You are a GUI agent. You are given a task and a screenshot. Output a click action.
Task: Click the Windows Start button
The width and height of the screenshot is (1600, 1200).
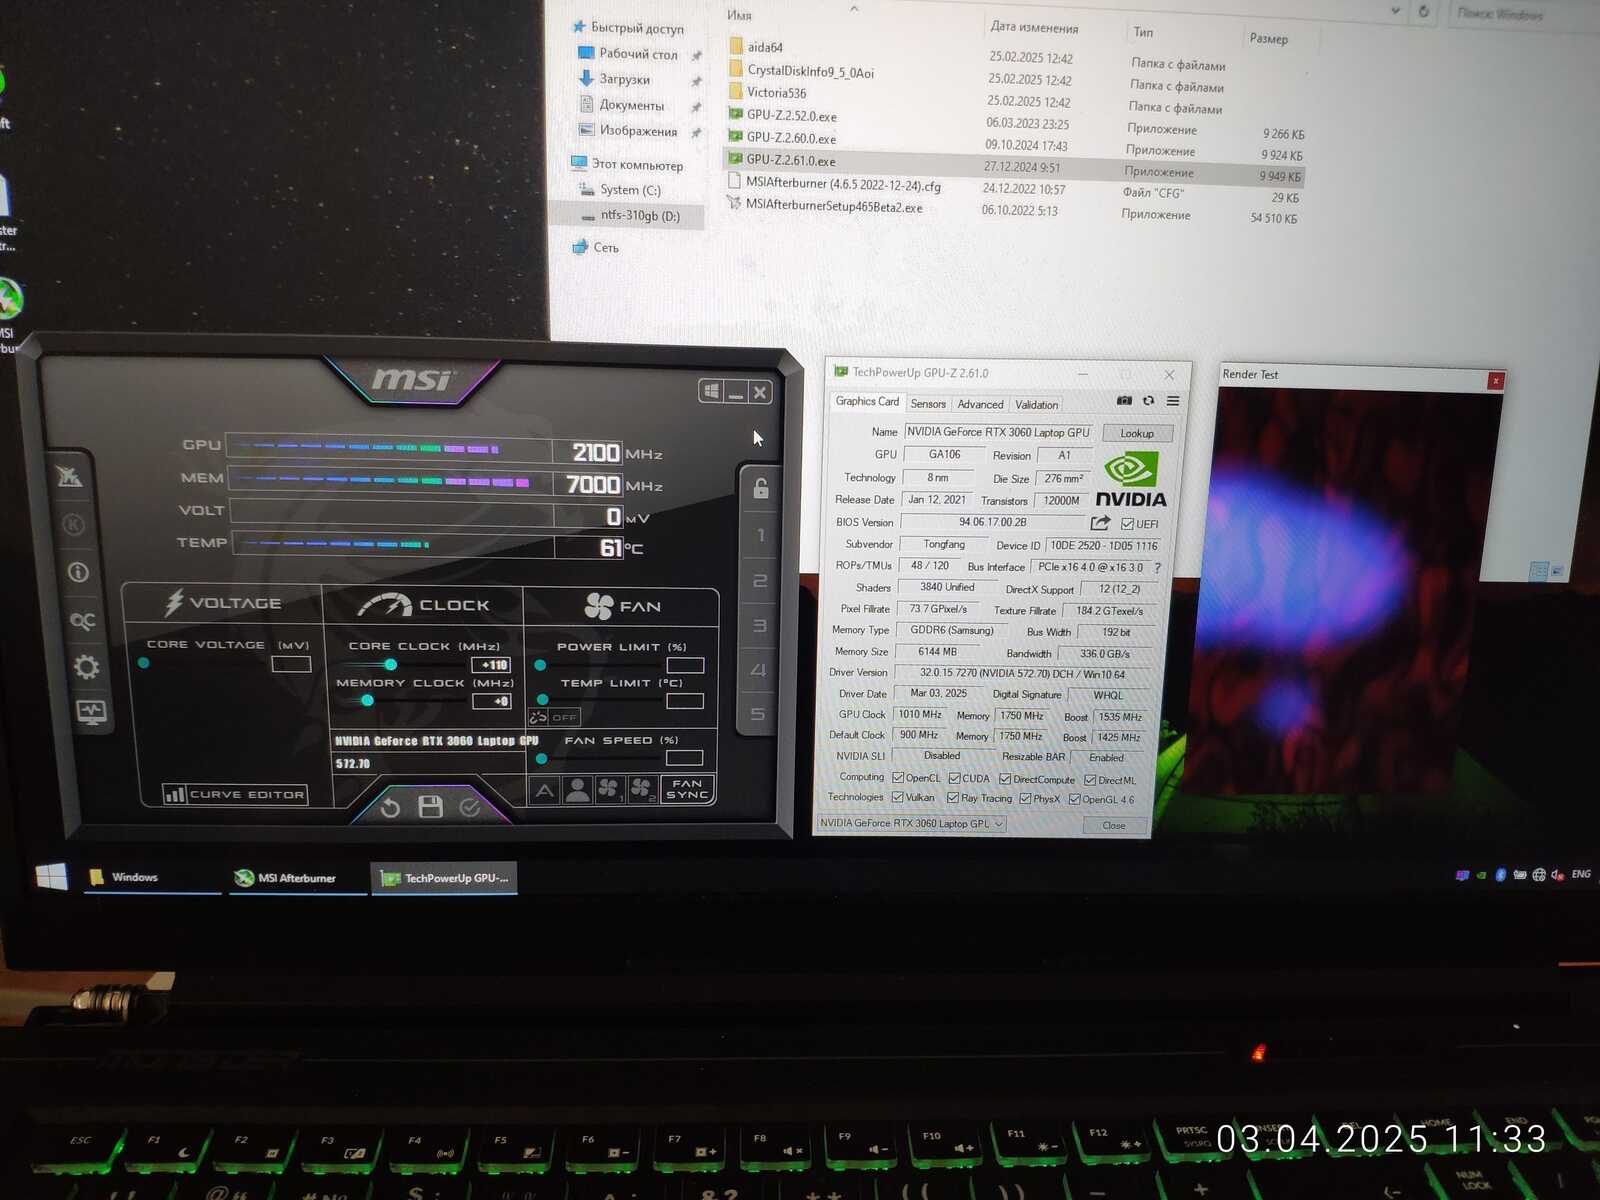pyautogui.click(x=51, y=877)
